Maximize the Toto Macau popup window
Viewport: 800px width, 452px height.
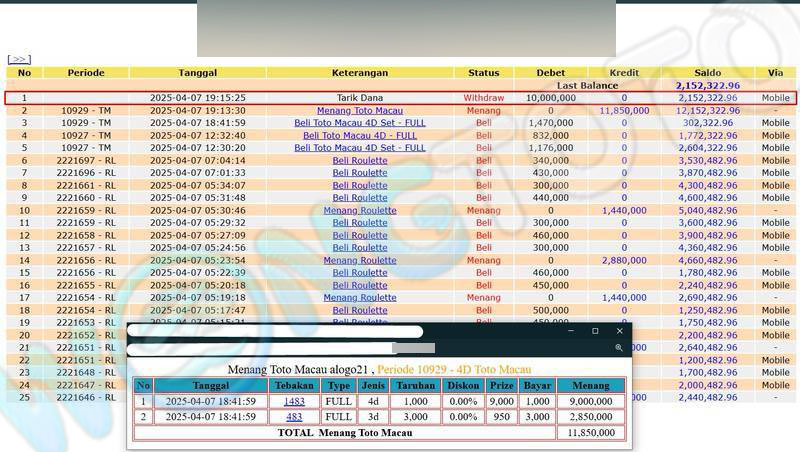tap(595, 331)
